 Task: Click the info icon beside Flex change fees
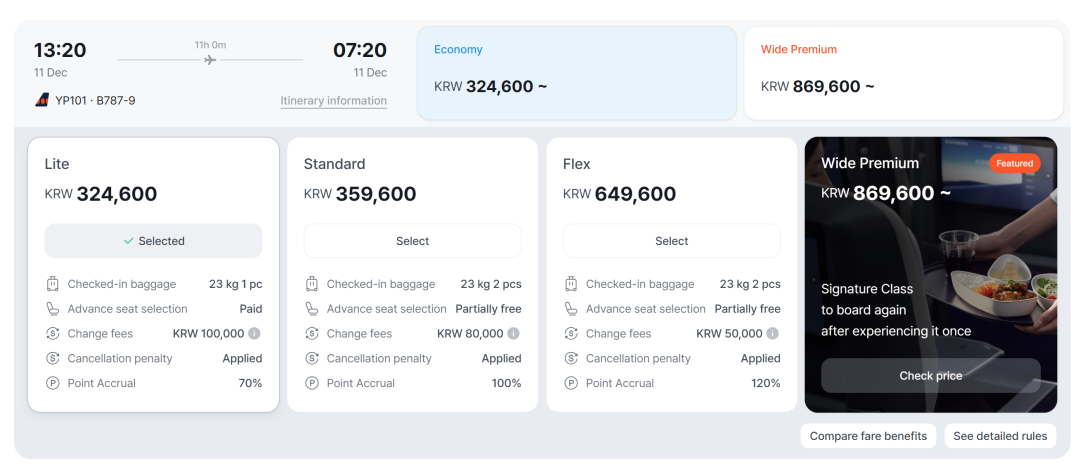click(x=773, y=334)
